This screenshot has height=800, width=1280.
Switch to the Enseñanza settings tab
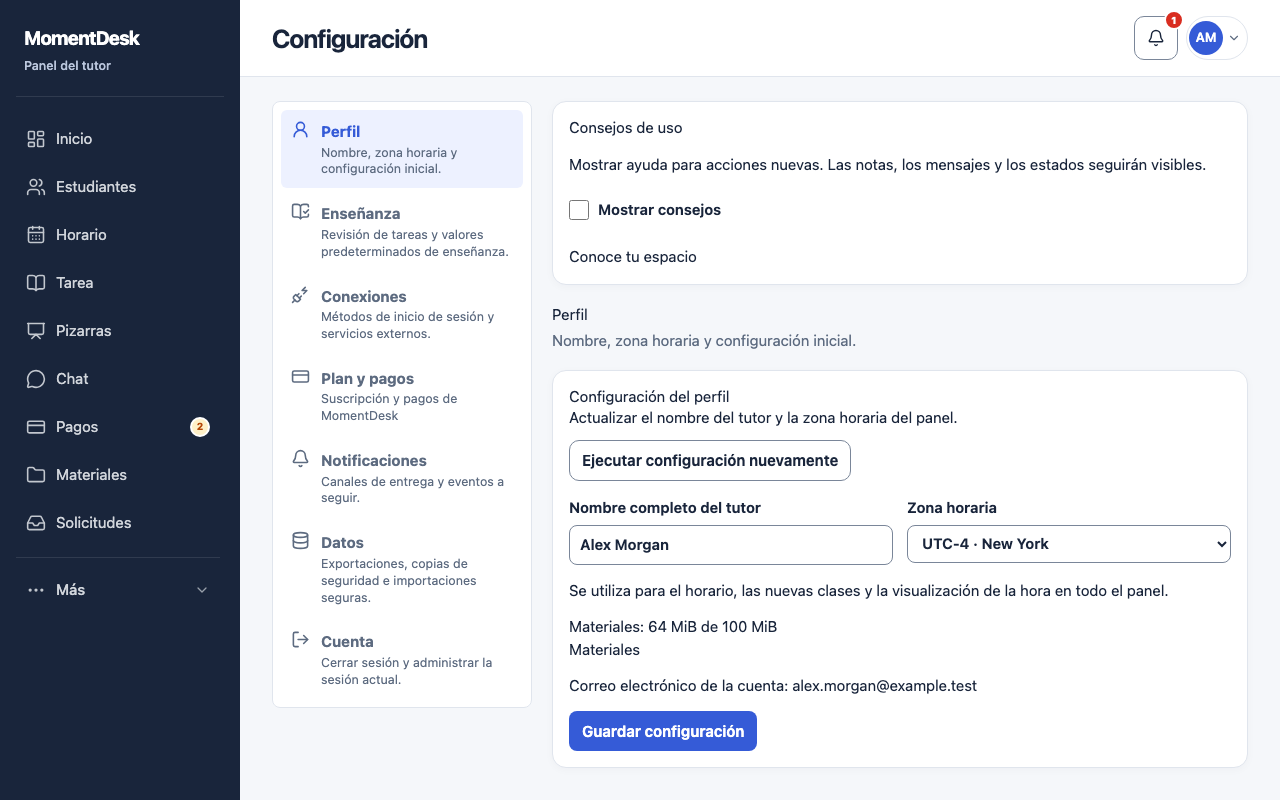coord(402,232)
